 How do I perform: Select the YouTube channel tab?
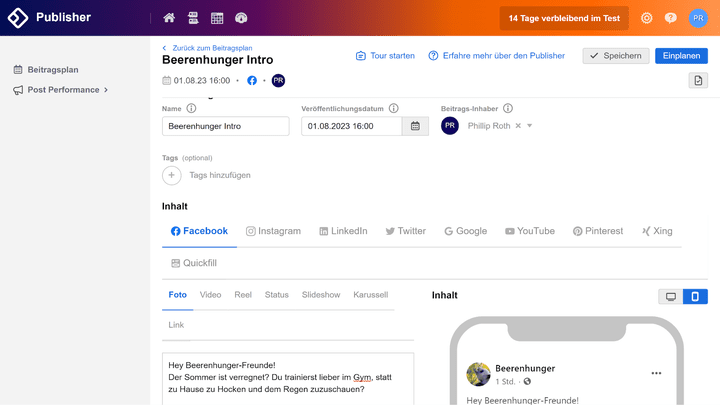tap(530, 231)
